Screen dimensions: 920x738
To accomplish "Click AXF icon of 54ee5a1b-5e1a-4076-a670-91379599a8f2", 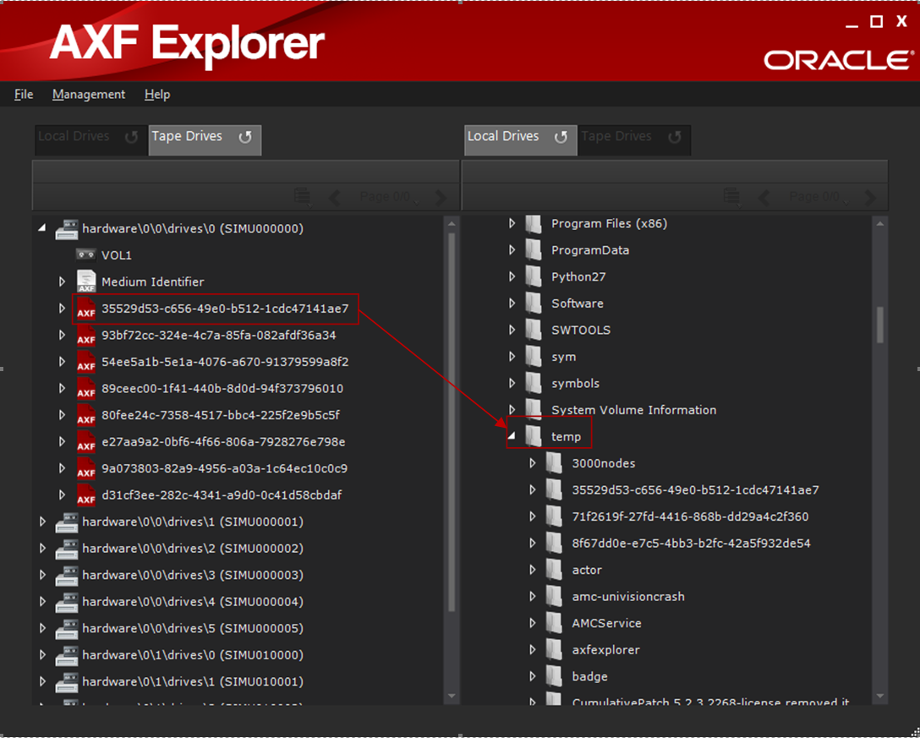I will [86, 362].
